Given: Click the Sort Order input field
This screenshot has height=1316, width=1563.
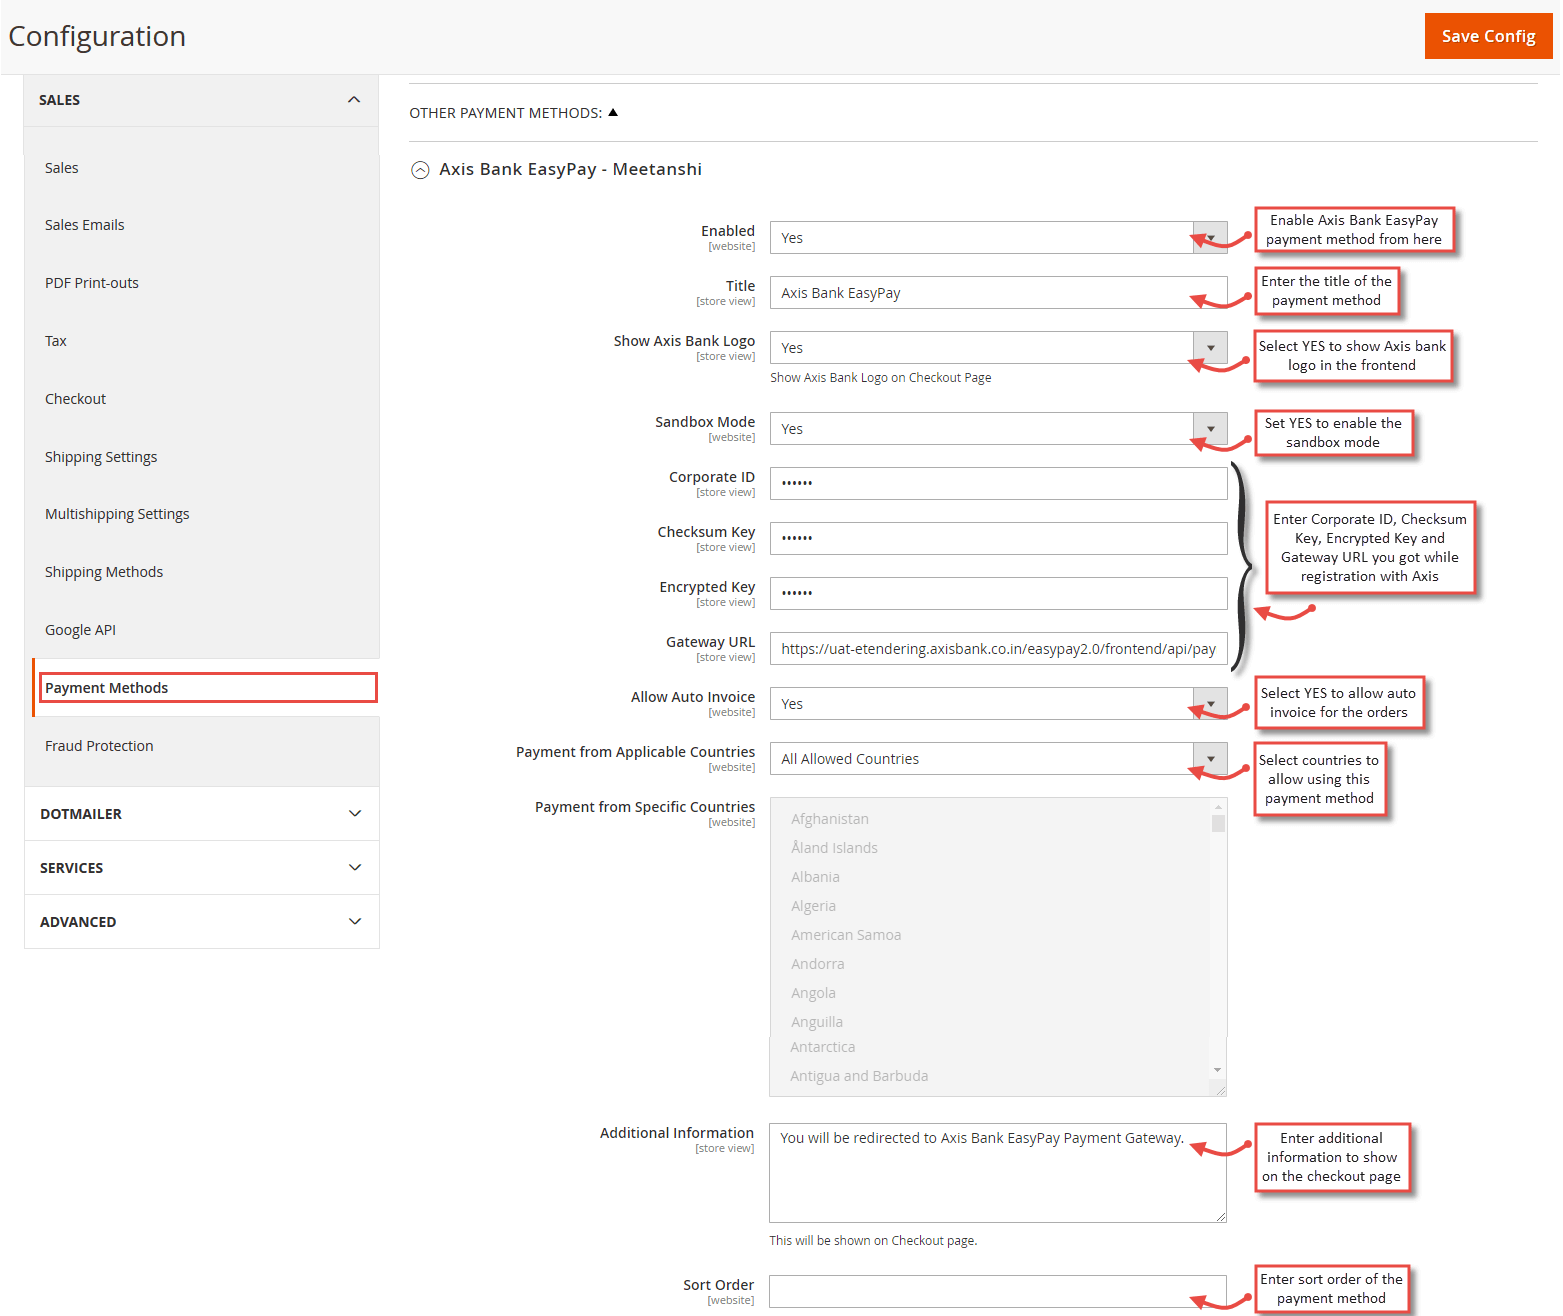Looking at the screenshot, I should coord(997,1291).
